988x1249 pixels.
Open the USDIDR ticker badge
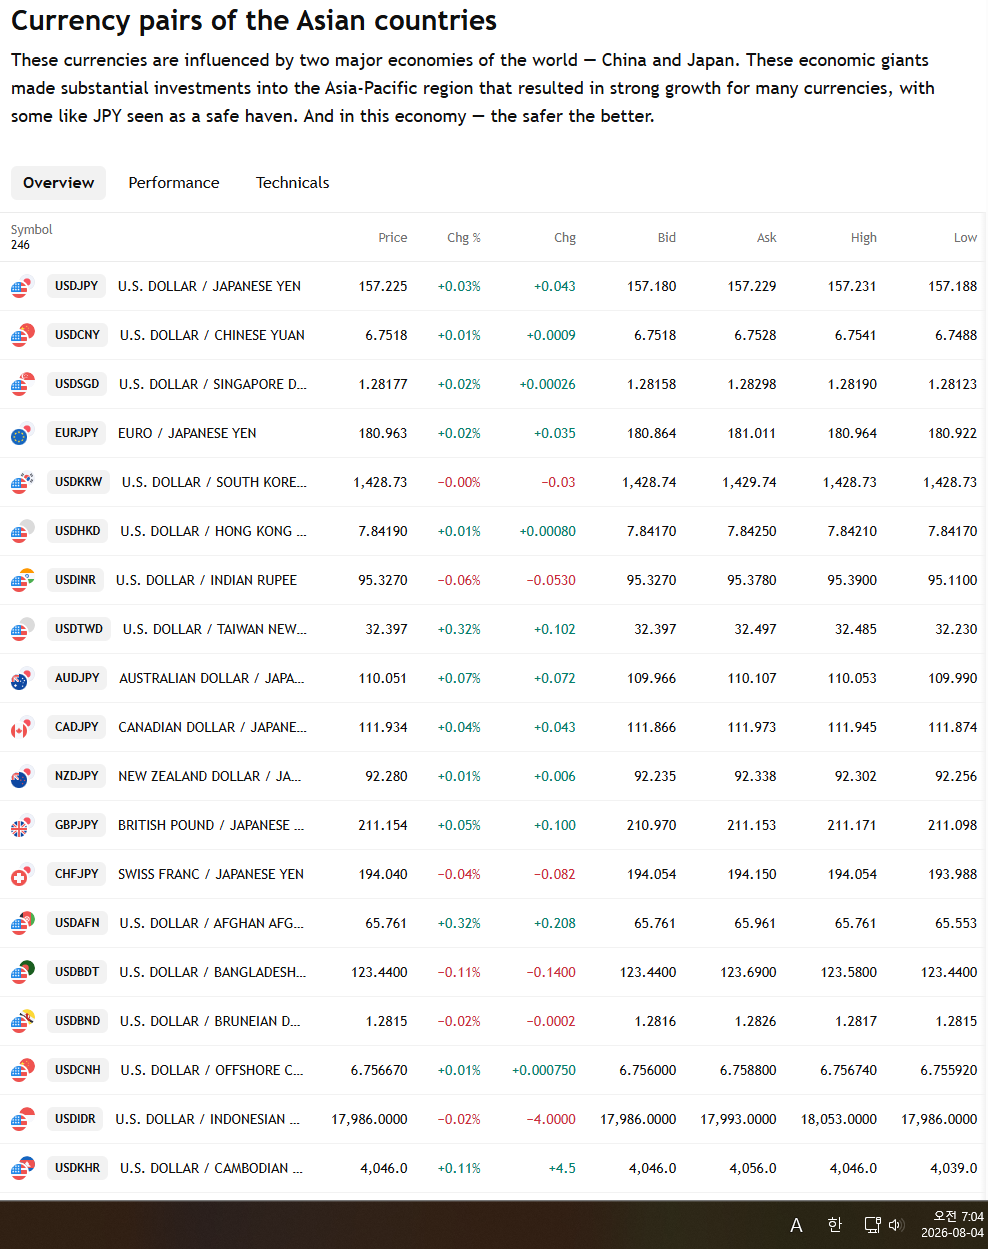pos(76,1119)
